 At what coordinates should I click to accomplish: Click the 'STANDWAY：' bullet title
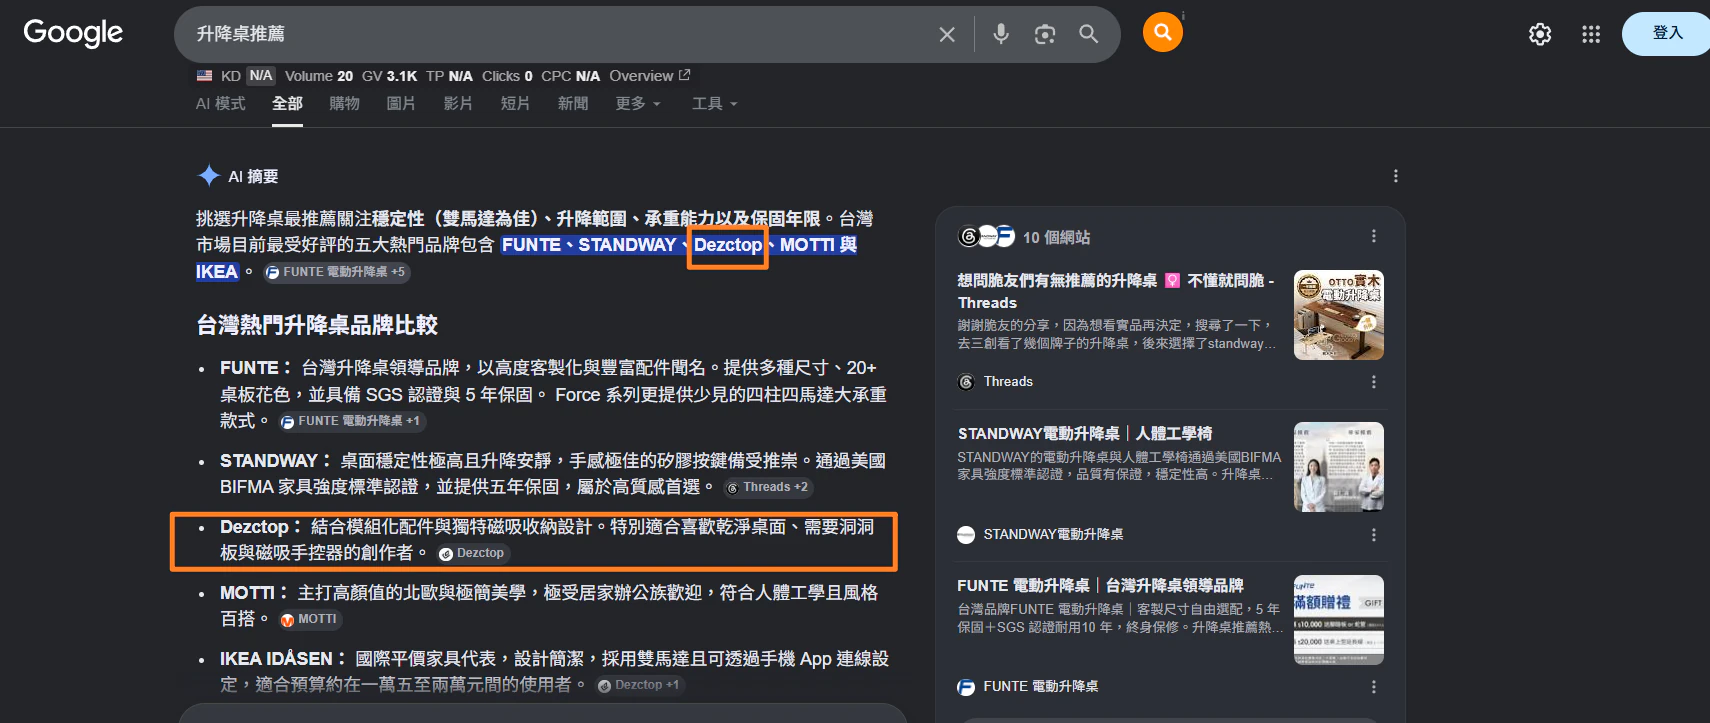point(276,461)
